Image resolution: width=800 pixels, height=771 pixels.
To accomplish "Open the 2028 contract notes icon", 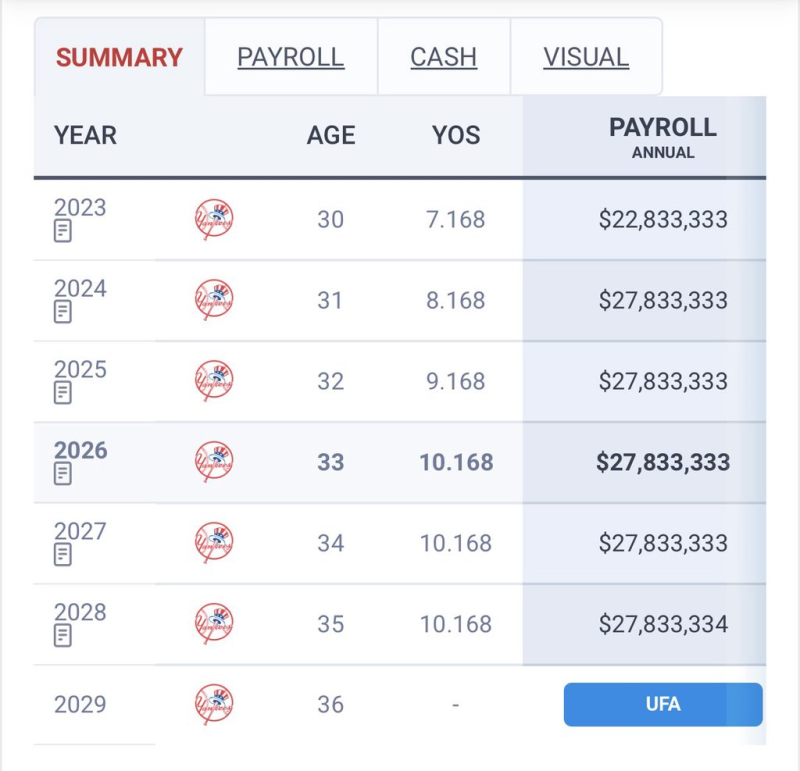I will 63,636.
